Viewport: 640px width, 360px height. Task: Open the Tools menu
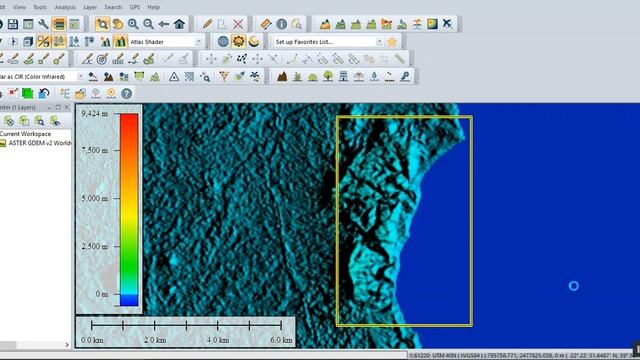coord(40,7)
